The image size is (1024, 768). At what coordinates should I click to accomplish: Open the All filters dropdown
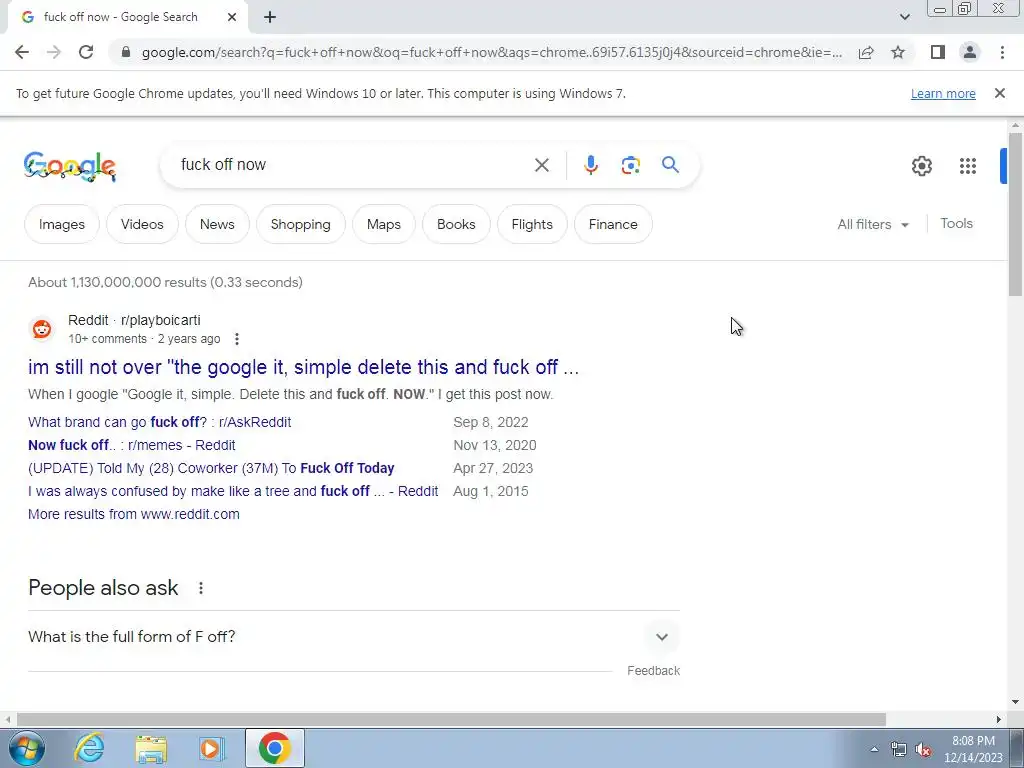[x=873, y=224]
